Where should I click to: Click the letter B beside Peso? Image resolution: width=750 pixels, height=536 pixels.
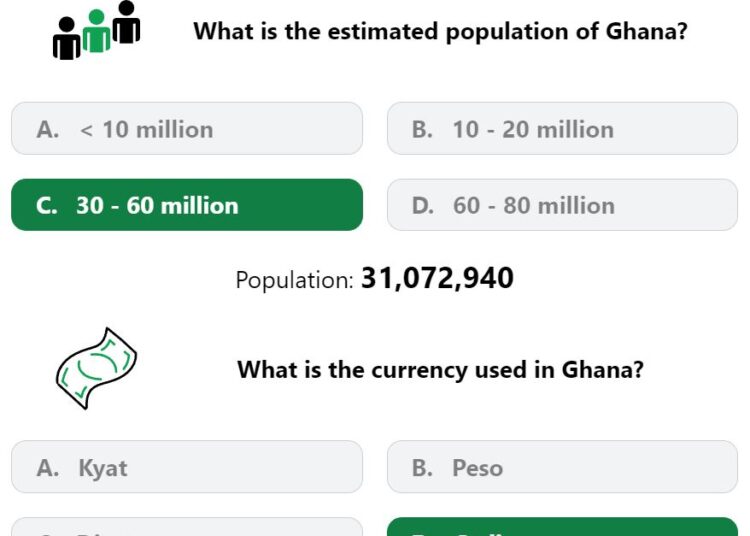[421, 468]
